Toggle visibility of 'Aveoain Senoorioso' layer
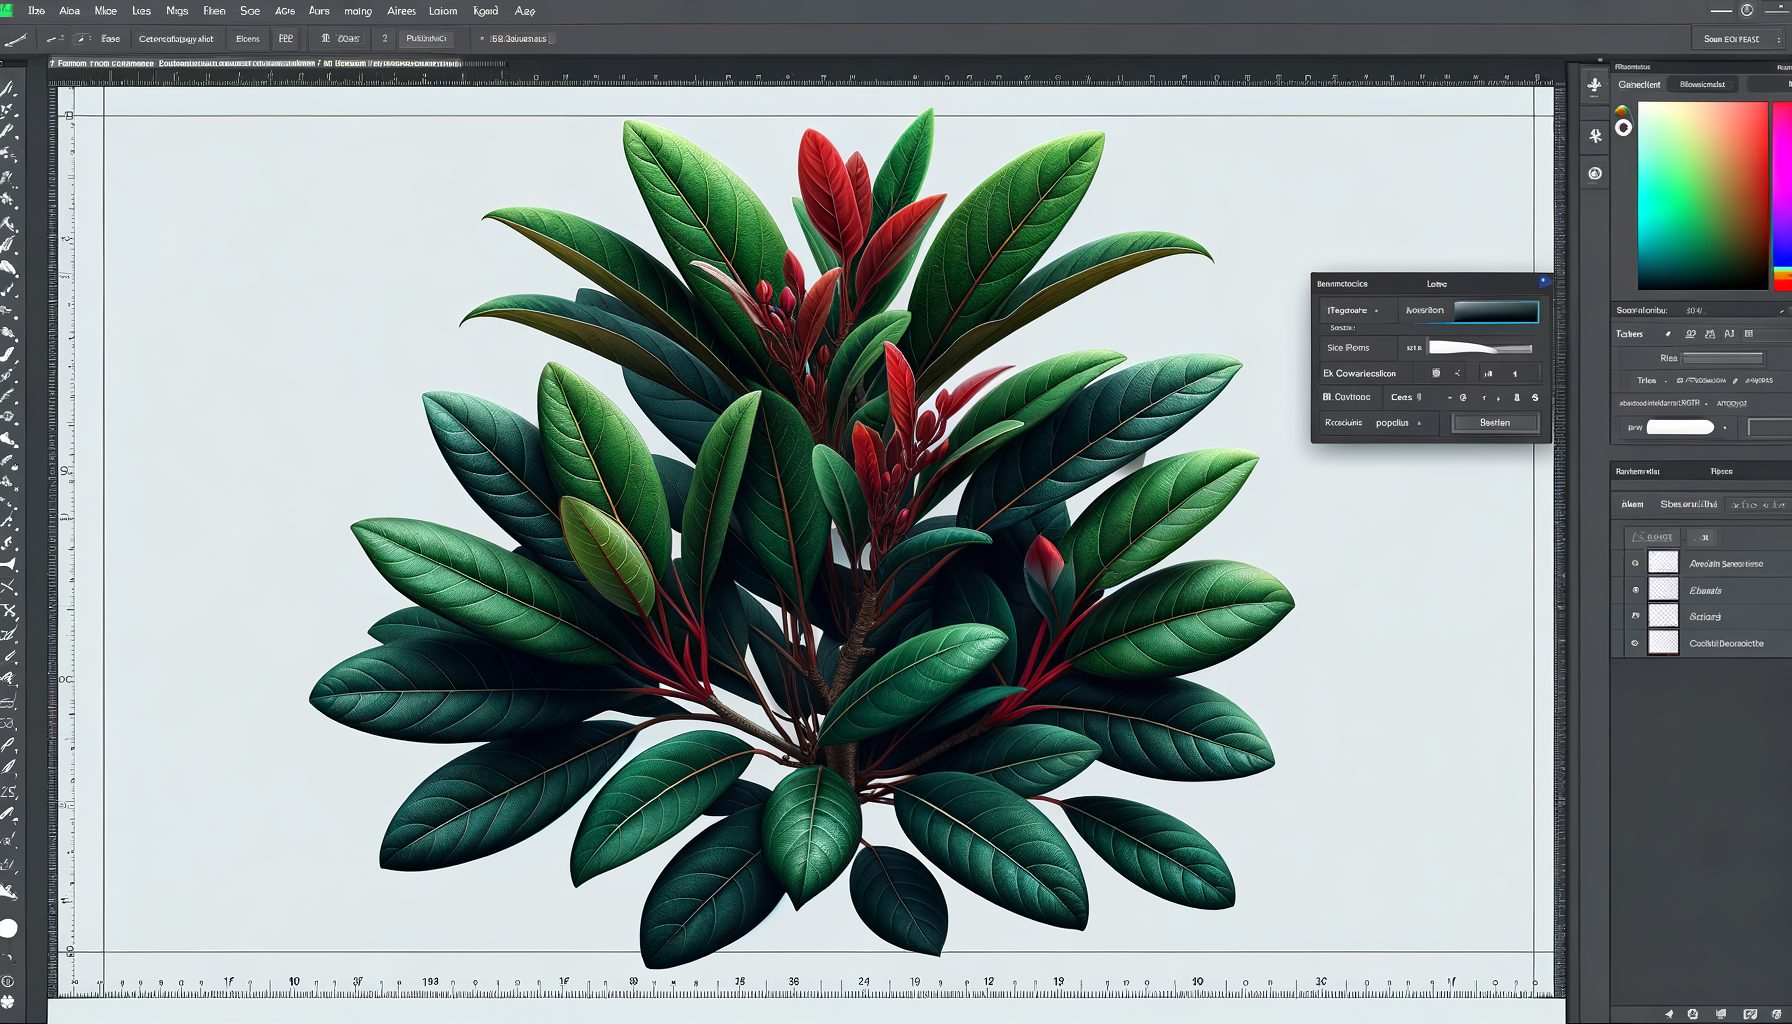This screenshot has width=1792, height=1024. pos(1635,563)
